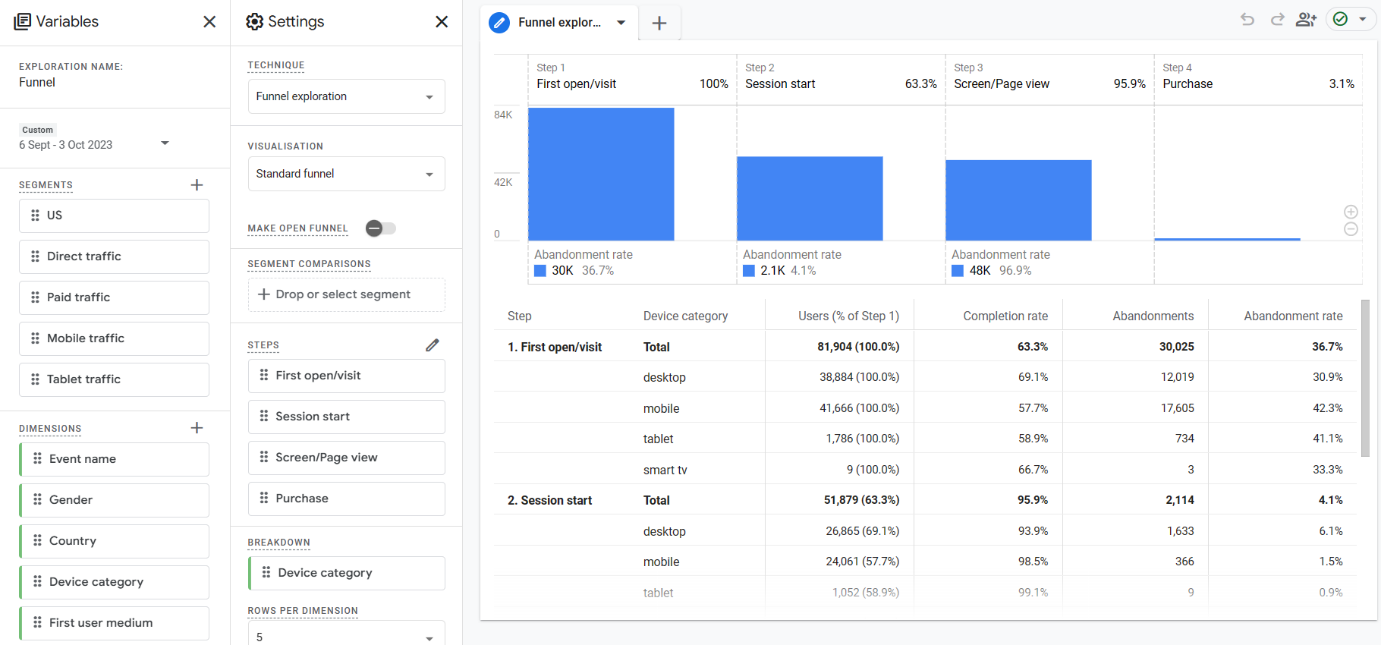This screenshot has width=1381, height=645.
Task: Open the data status check dropdown
Action: pyautogui.click(x=1351, y=19)
